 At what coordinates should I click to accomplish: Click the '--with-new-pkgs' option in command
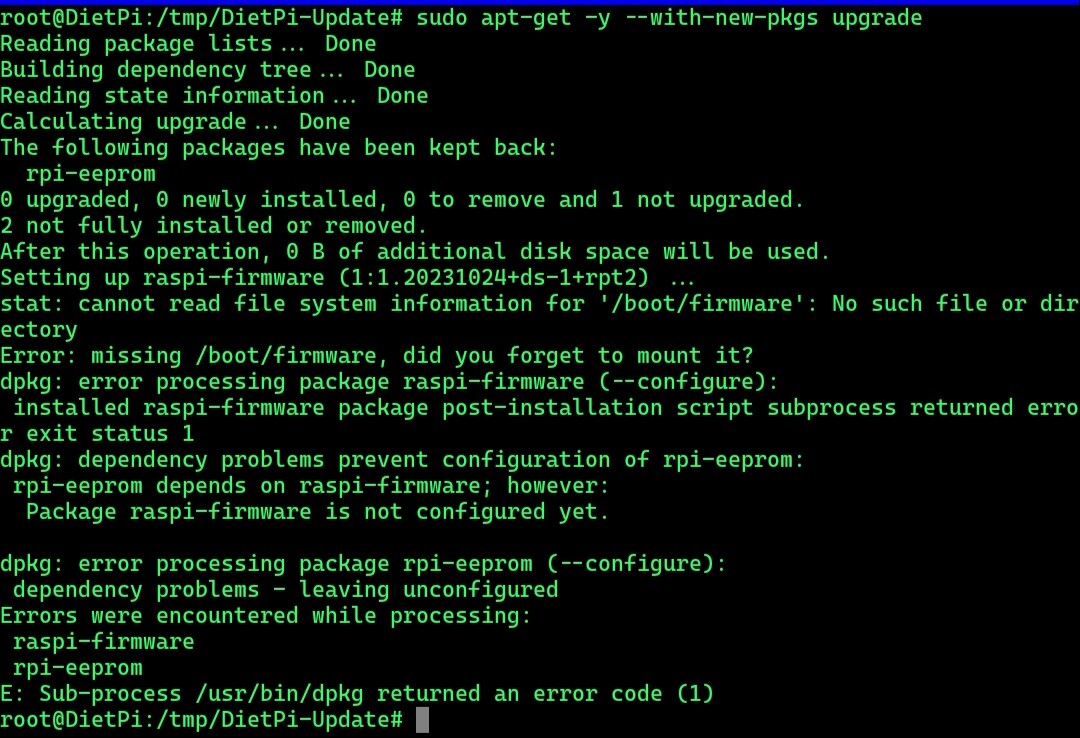point(721,18)
